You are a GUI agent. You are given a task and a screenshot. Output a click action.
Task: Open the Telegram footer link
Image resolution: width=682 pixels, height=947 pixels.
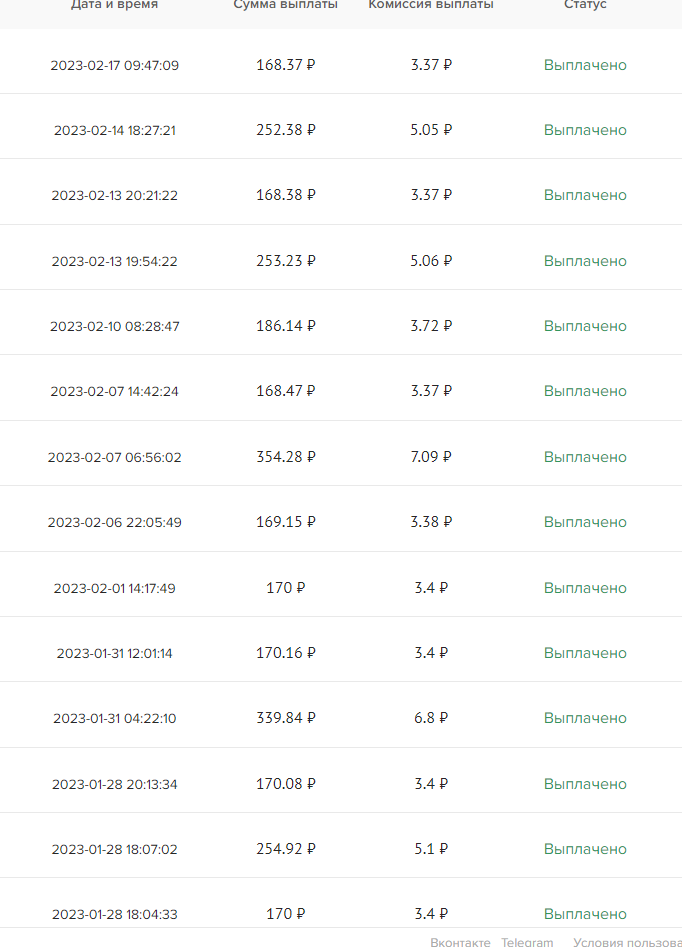point(527,942)
